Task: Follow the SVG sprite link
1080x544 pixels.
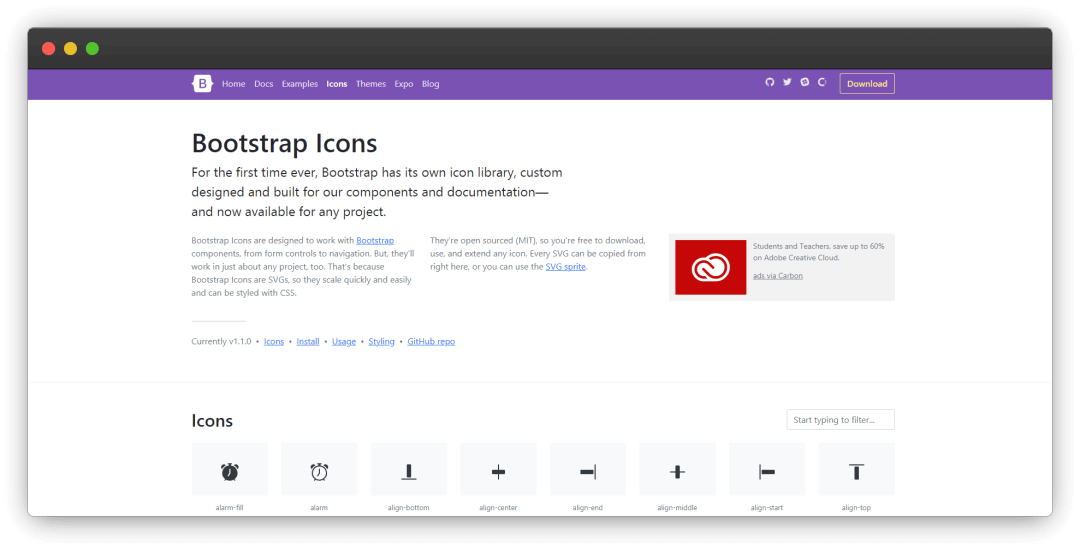Action: (565, 266)
